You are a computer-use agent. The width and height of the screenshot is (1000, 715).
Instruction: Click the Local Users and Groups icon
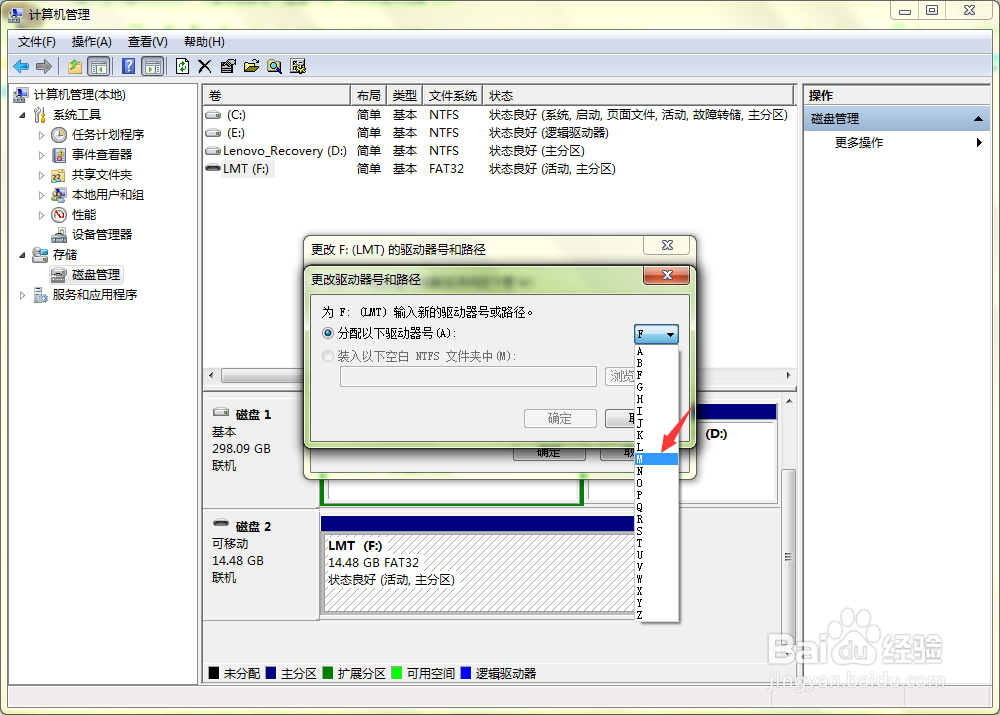tap(59, 195)
